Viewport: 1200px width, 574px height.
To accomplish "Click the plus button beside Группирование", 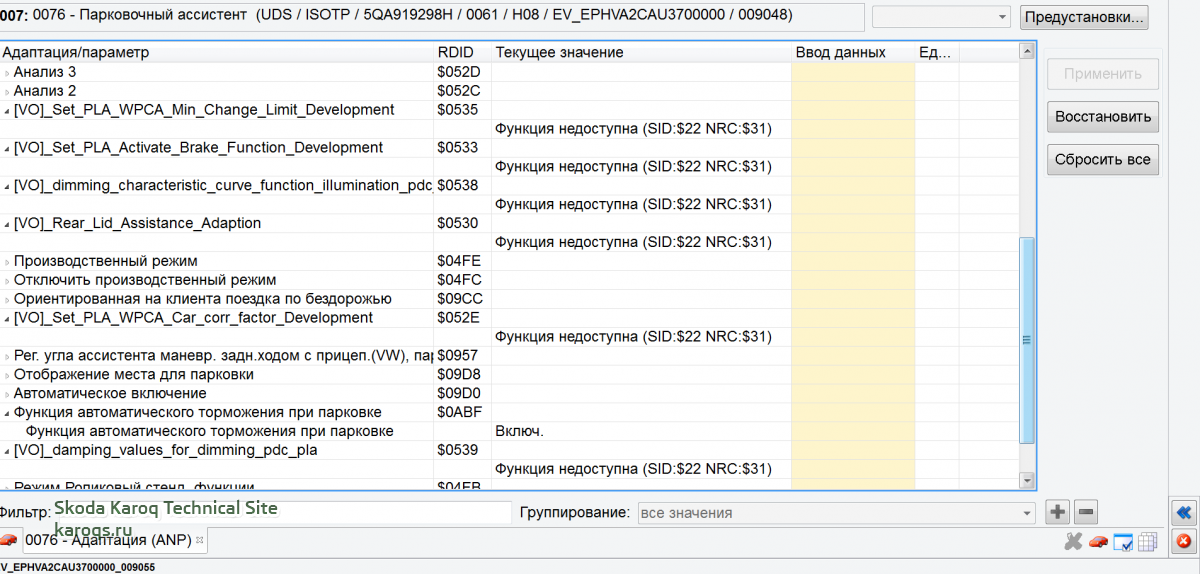I will [1058, 513].
